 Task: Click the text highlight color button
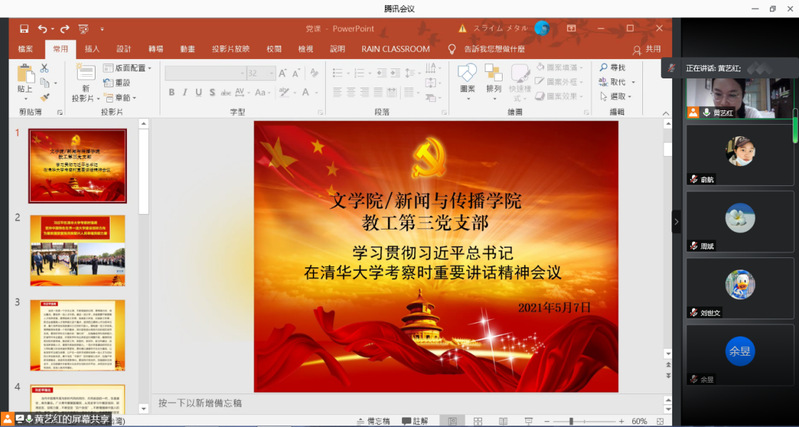[x=283, y=92]
